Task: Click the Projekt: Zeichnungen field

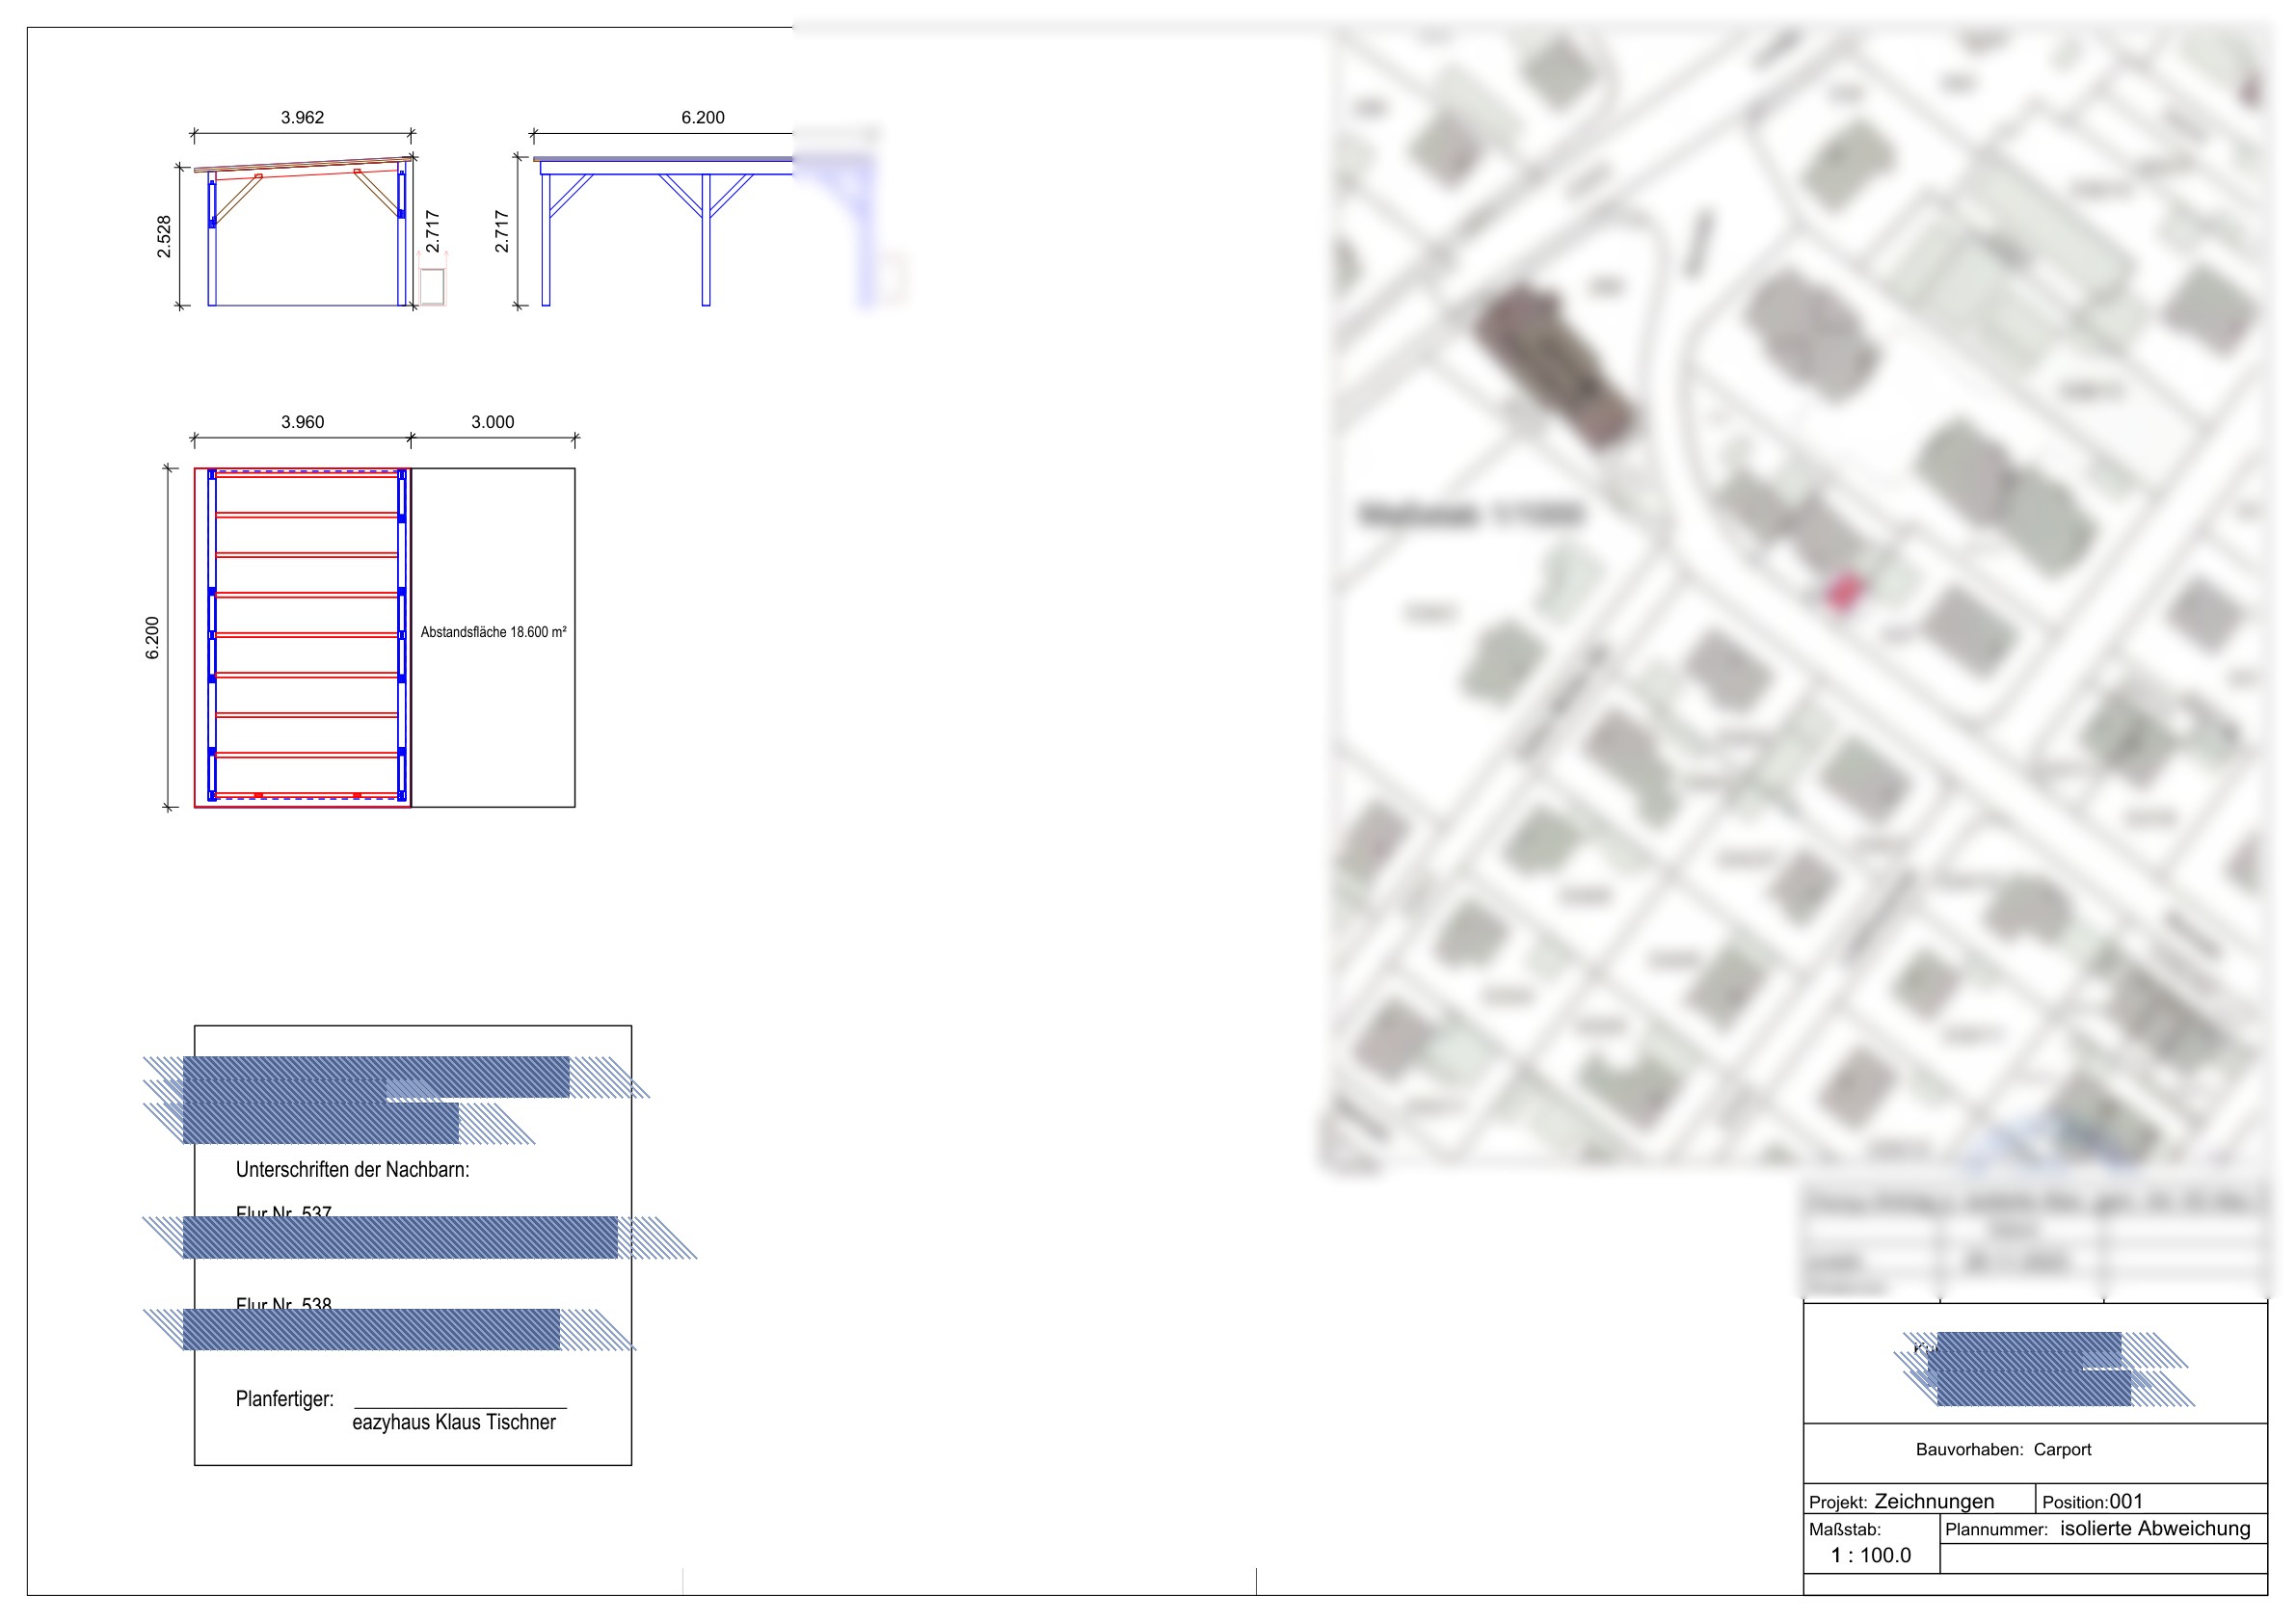Action: [x=1901, y=1501]
